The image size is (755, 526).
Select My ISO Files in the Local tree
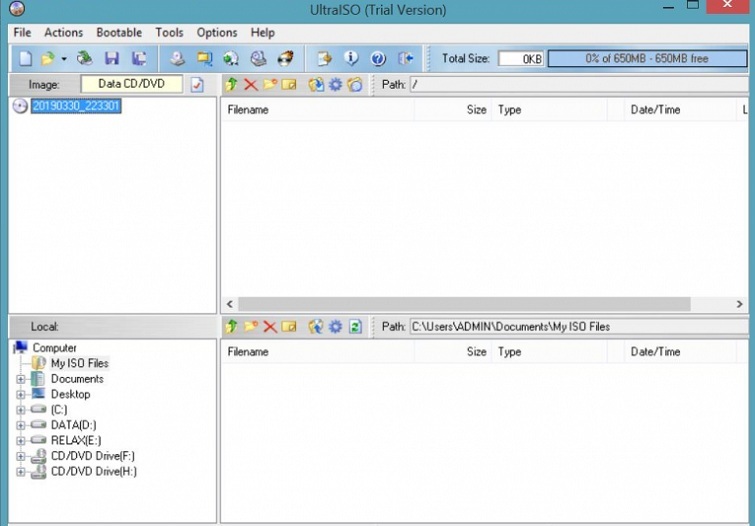coord(79,363)
